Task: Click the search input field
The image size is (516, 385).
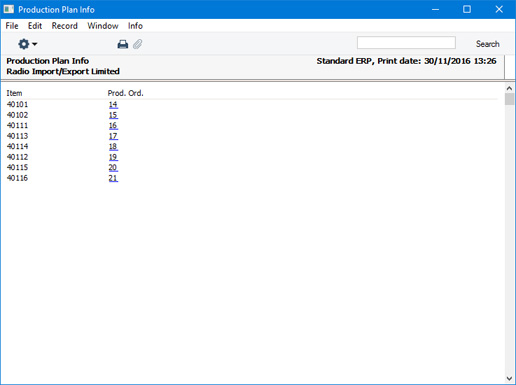Action: 406,43
